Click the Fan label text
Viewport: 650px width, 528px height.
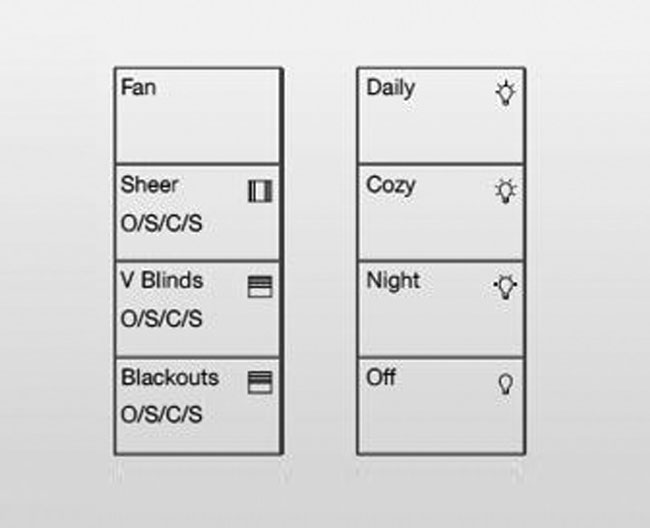(x=138, y=87)
